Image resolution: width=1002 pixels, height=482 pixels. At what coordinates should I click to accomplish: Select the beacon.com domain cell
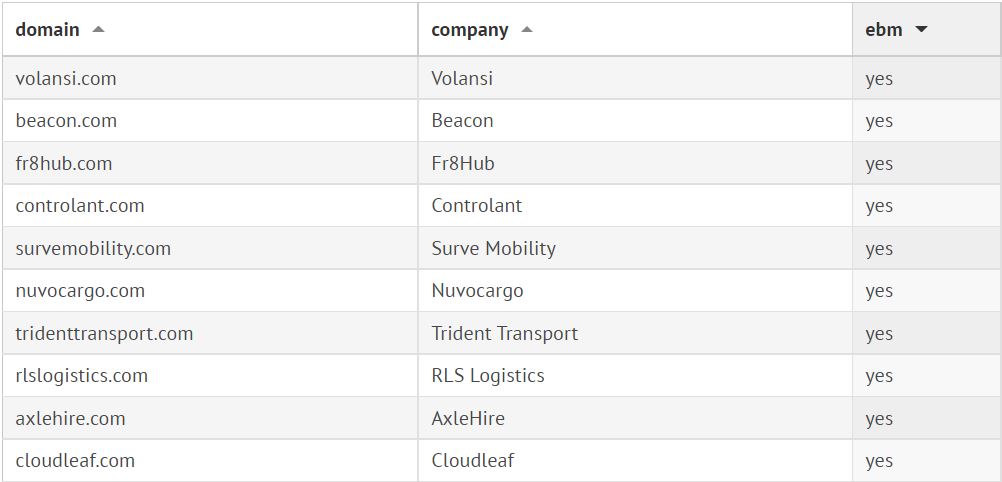coord(66,121)
